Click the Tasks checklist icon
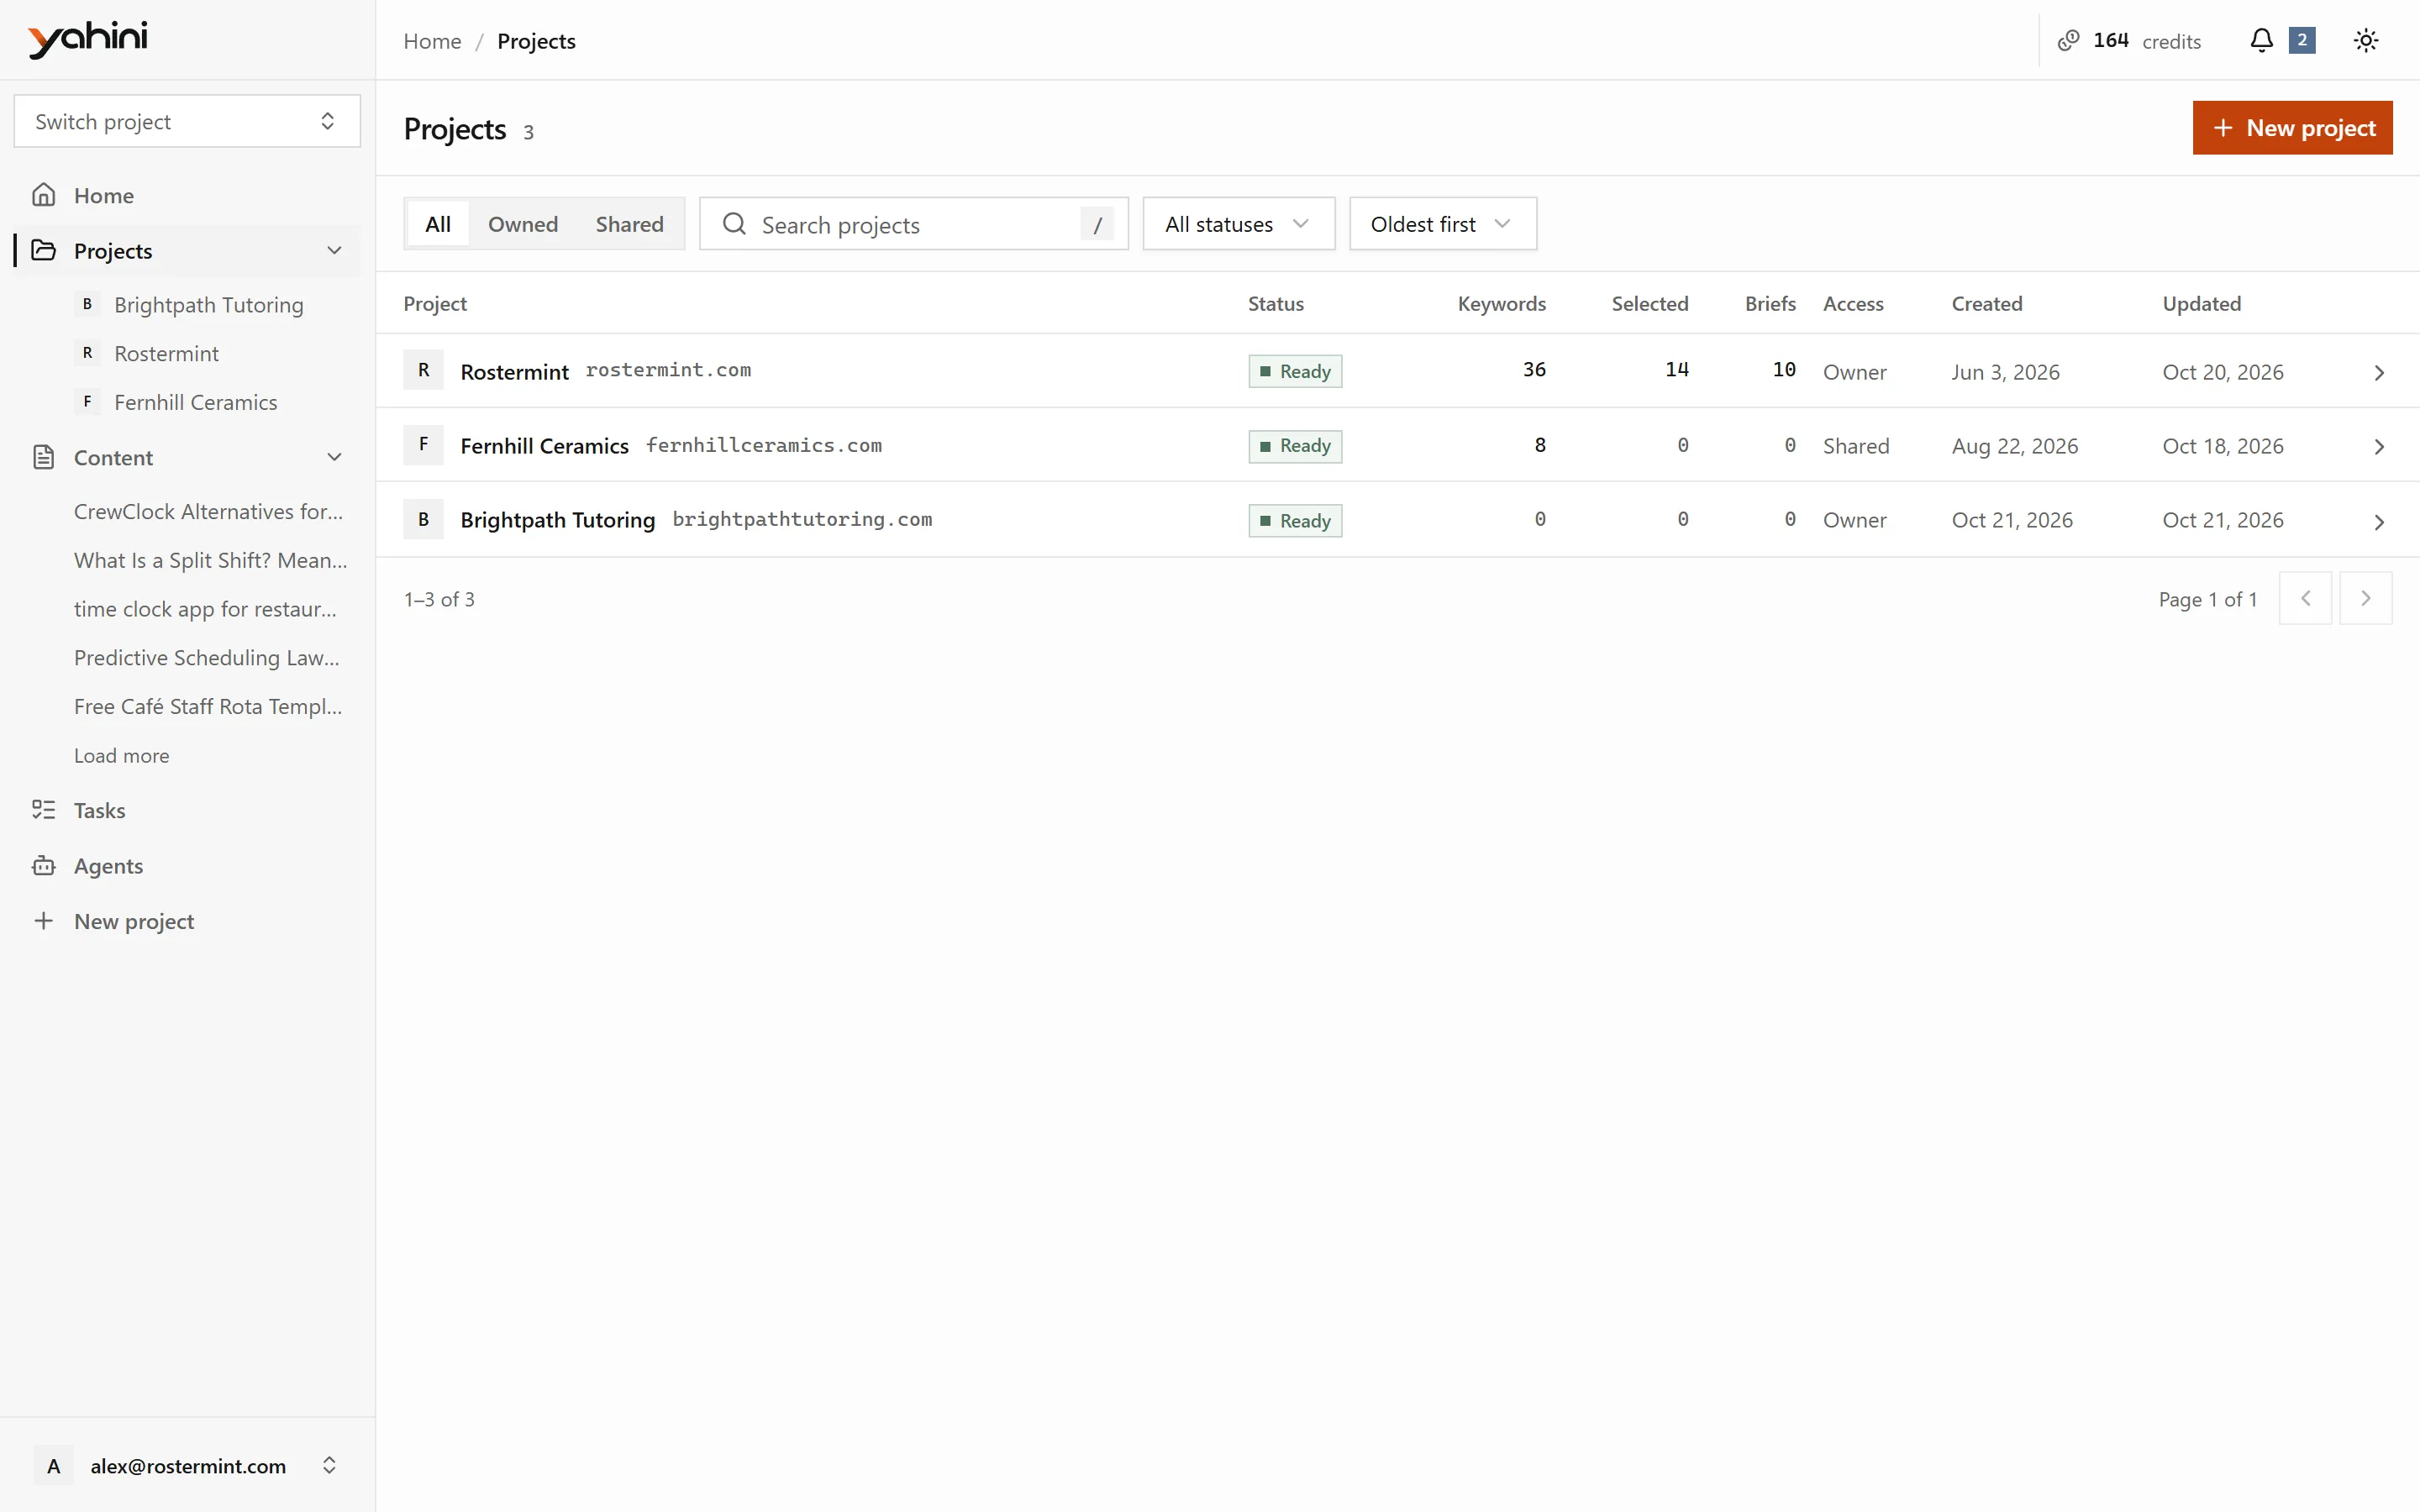 coord(43,810)
